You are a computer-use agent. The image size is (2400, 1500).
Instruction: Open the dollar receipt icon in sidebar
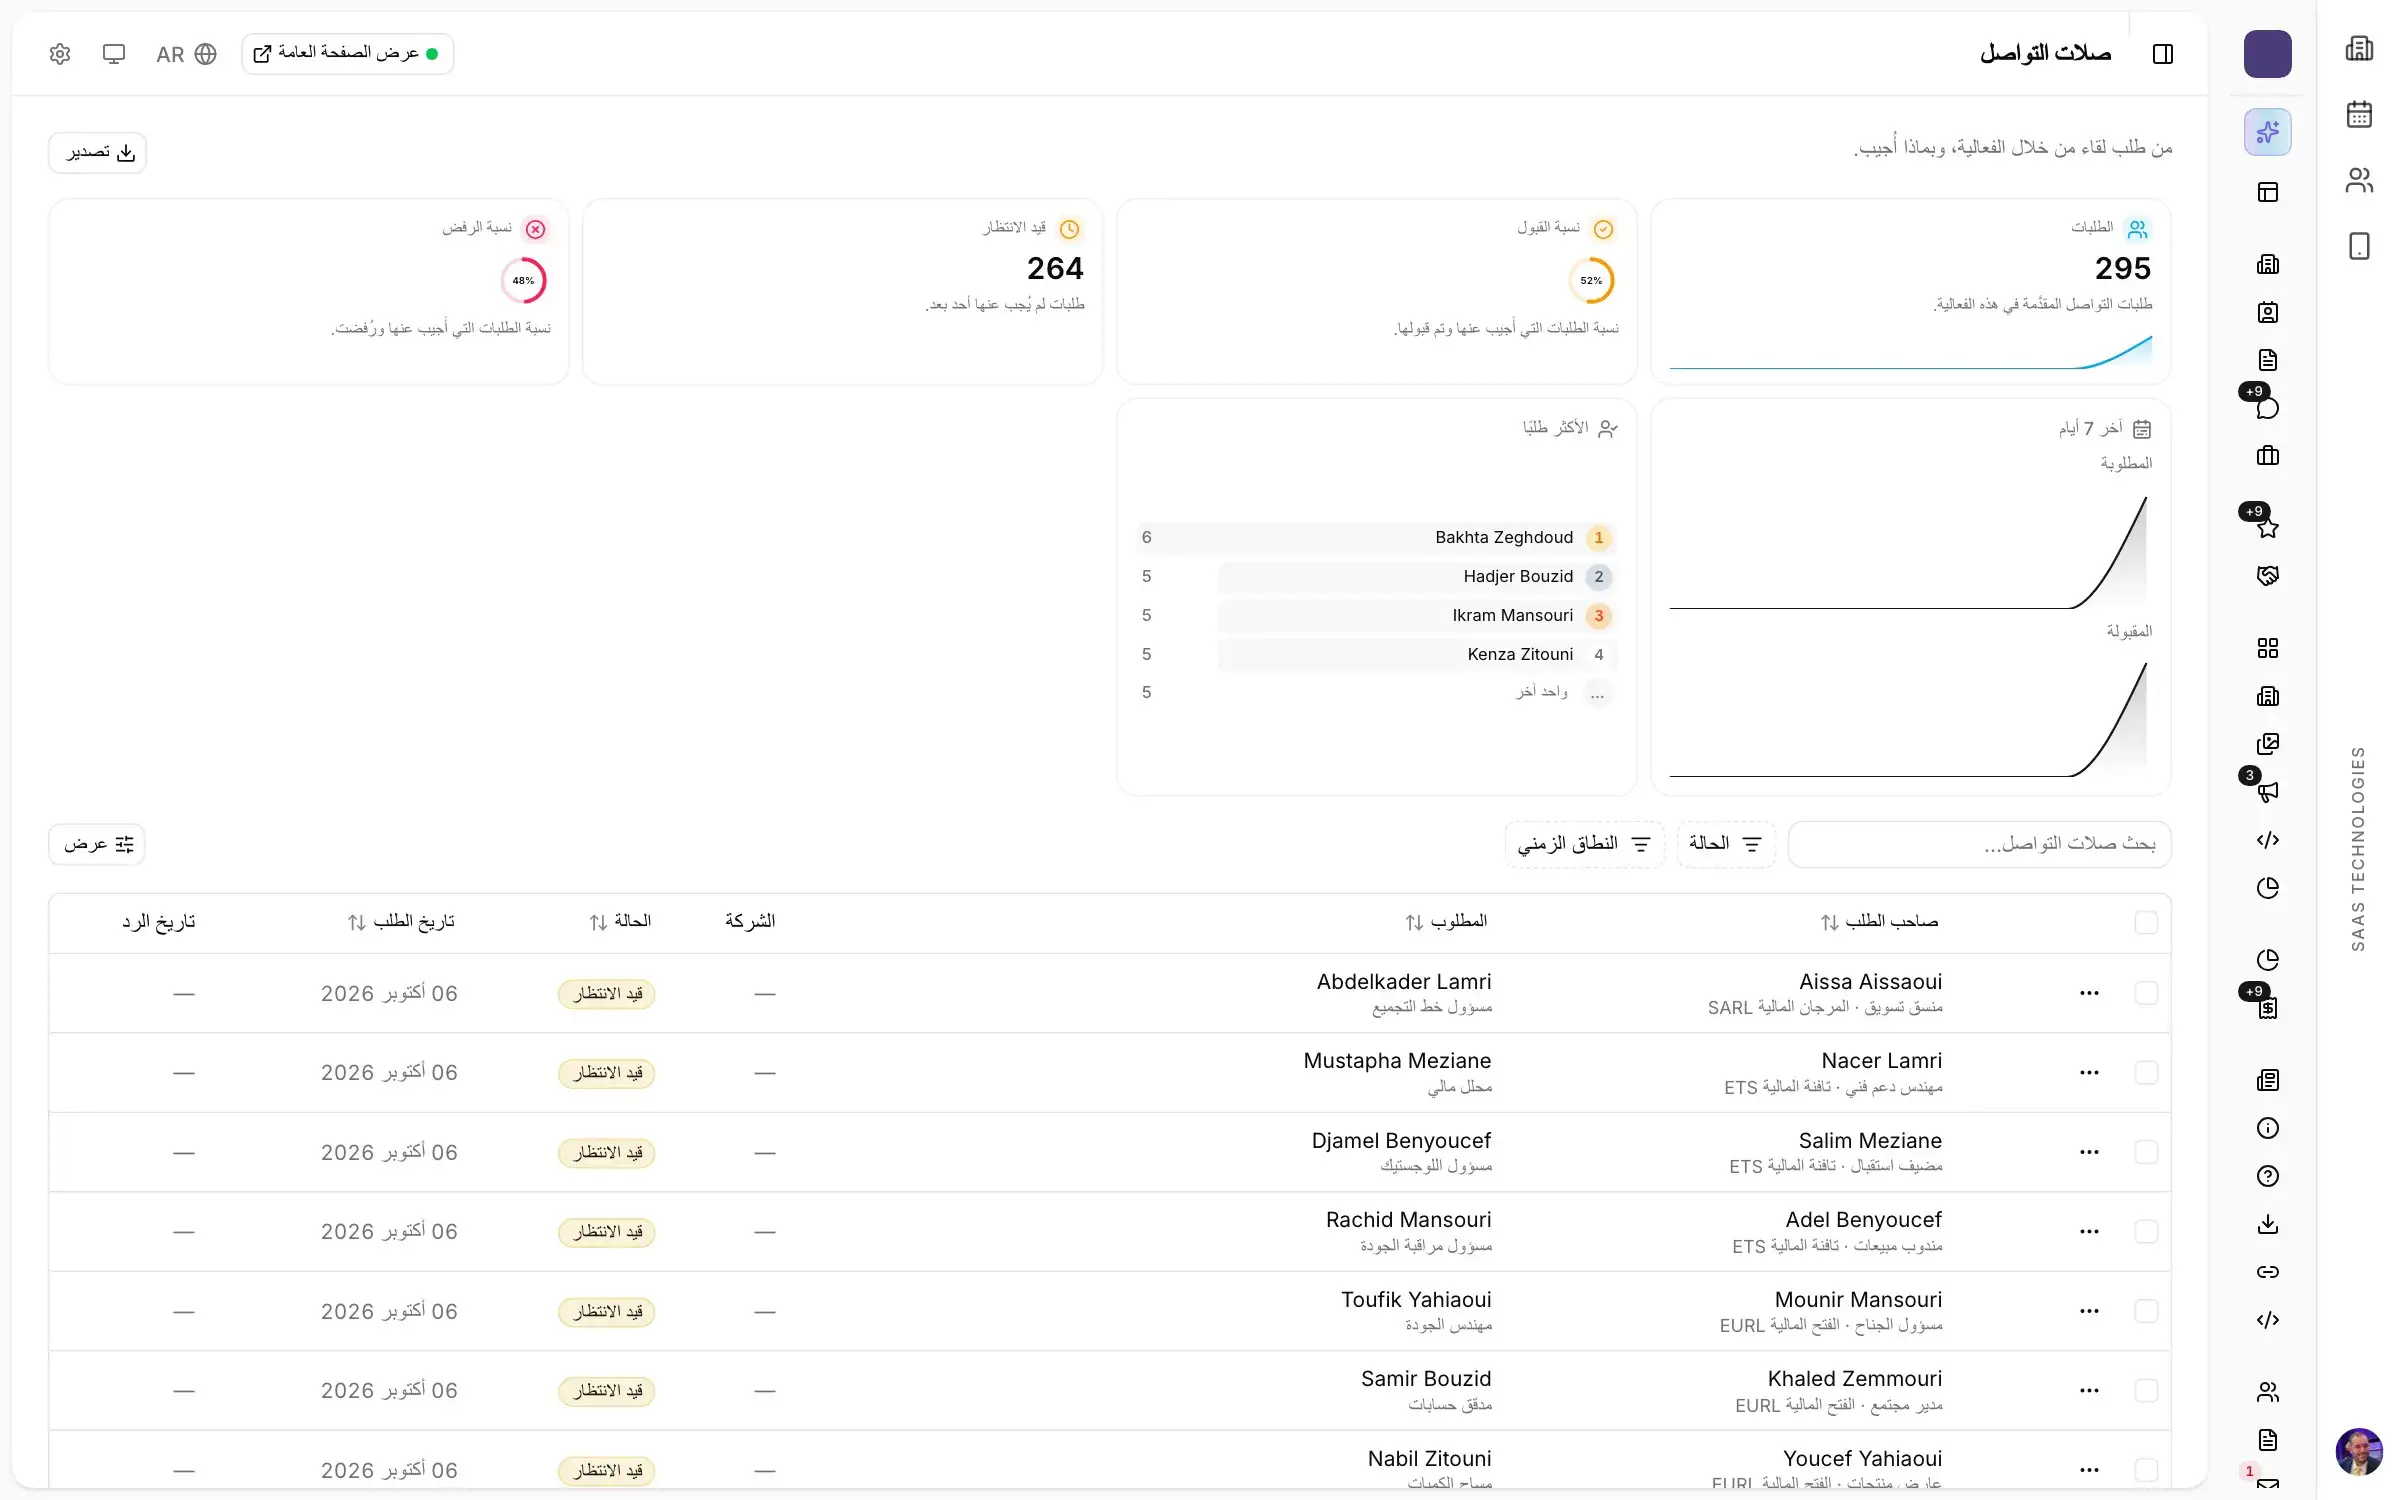pos(2267,1008)
